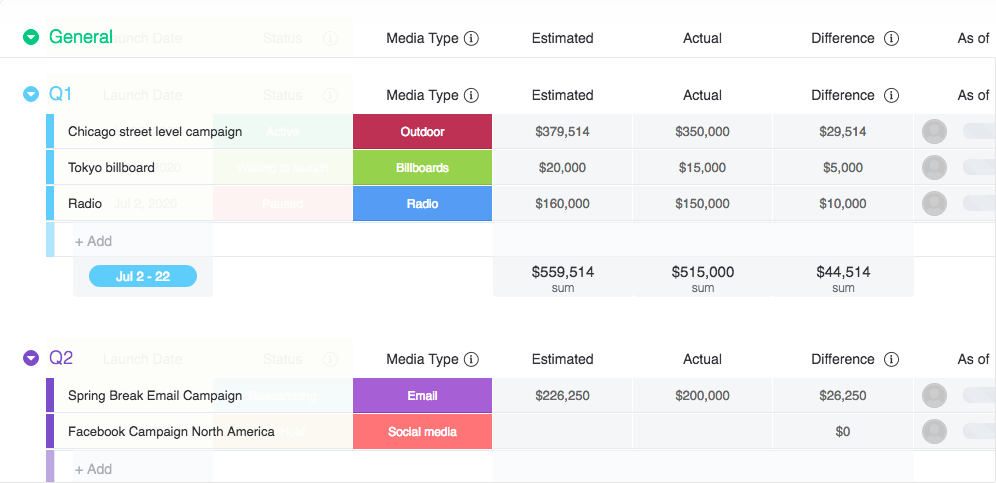Image resolution: width=996 pixels, height=483 pixels.
Task: Open person avatar in Radio row
Action: pos(934,204)
